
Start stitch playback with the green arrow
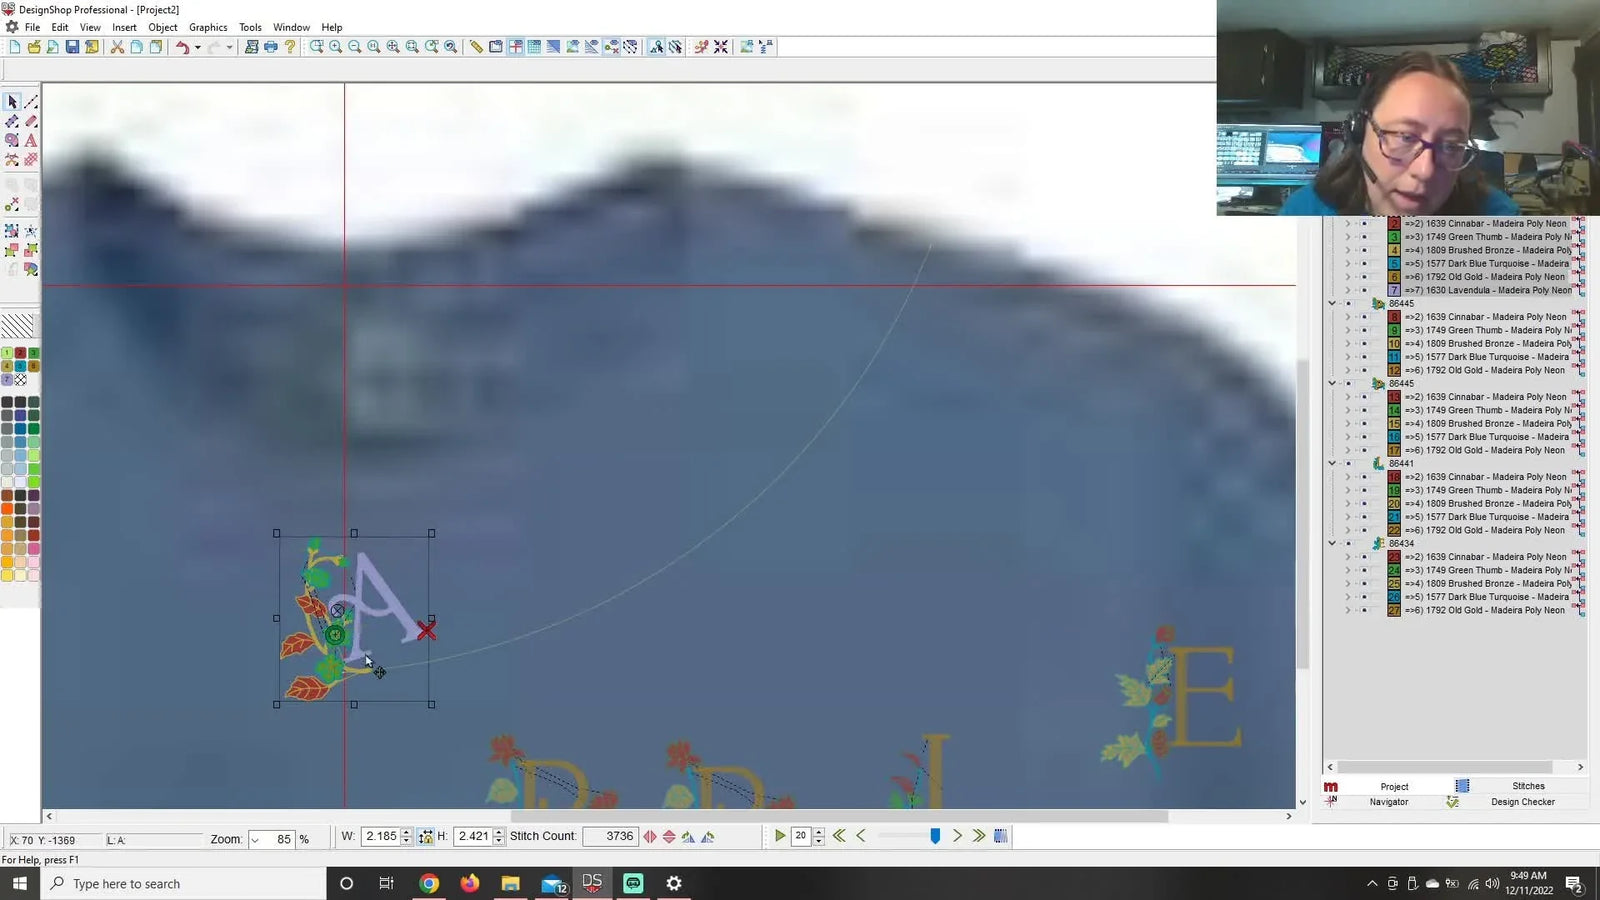tap(779, 836)
